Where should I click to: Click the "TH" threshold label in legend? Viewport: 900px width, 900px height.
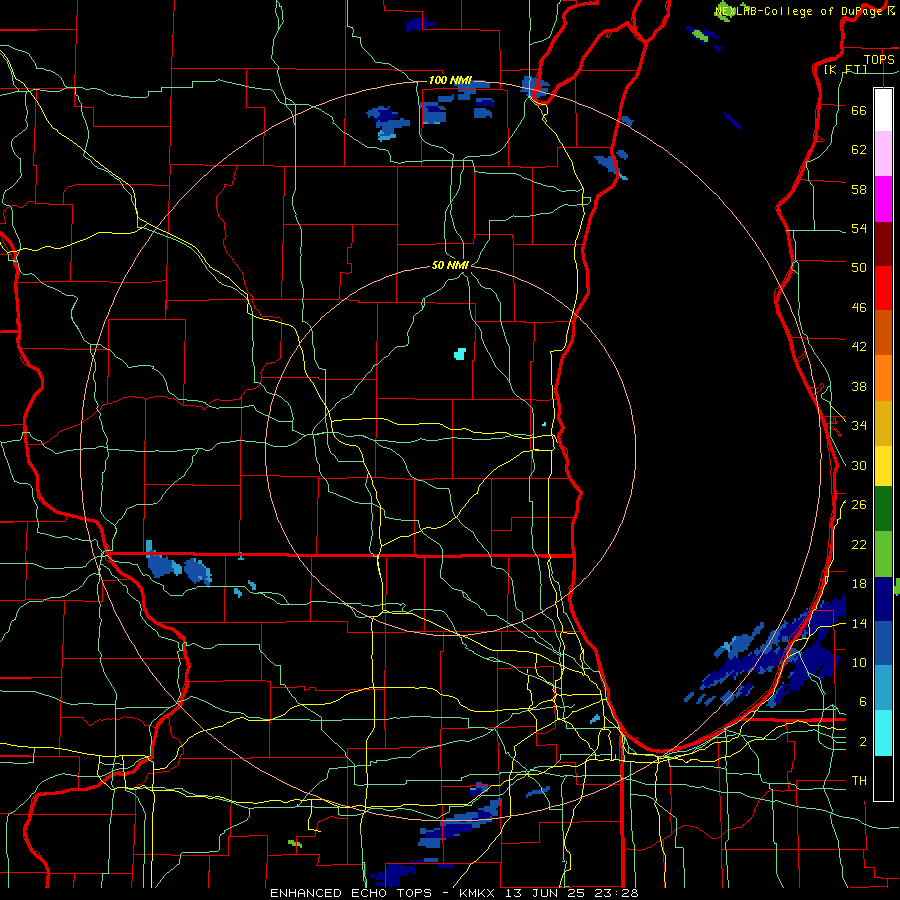859,781
